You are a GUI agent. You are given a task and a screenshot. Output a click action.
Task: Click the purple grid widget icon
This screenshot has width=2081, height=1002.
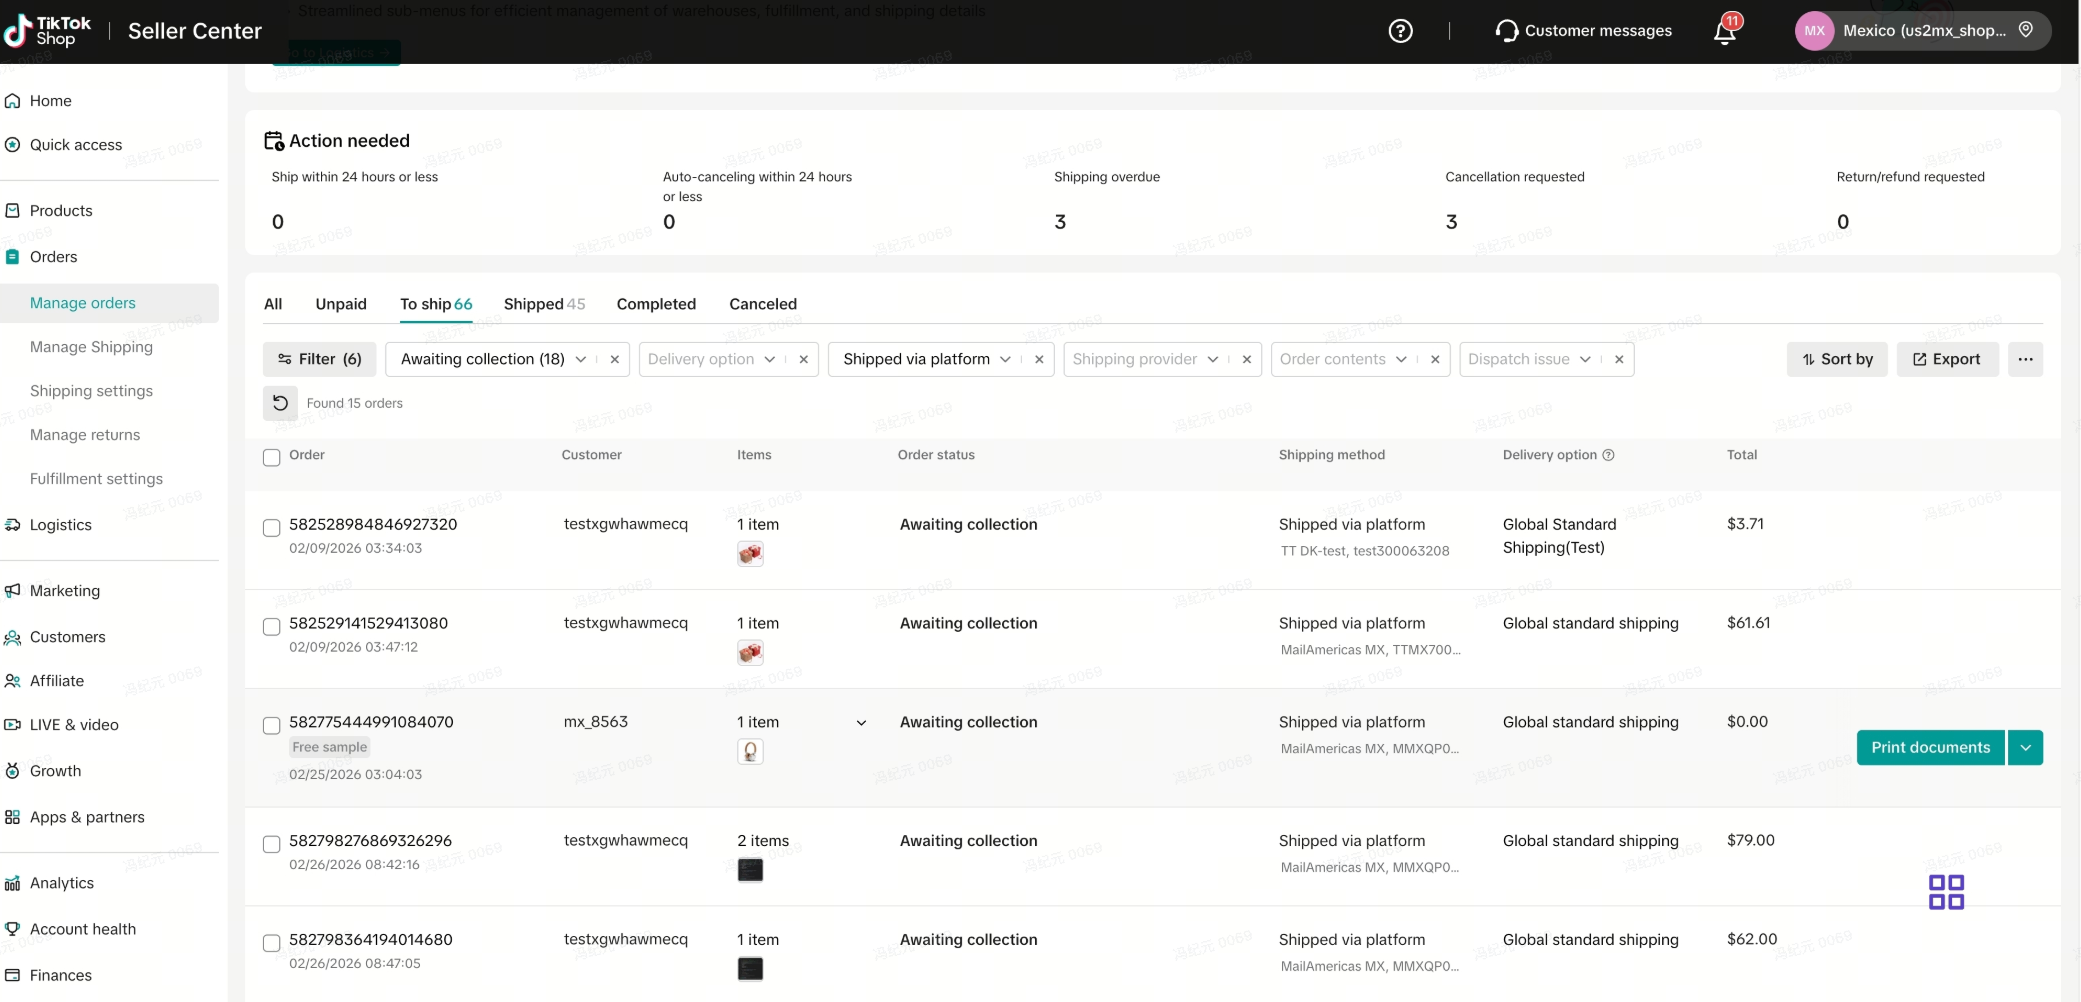[1946, 892]
